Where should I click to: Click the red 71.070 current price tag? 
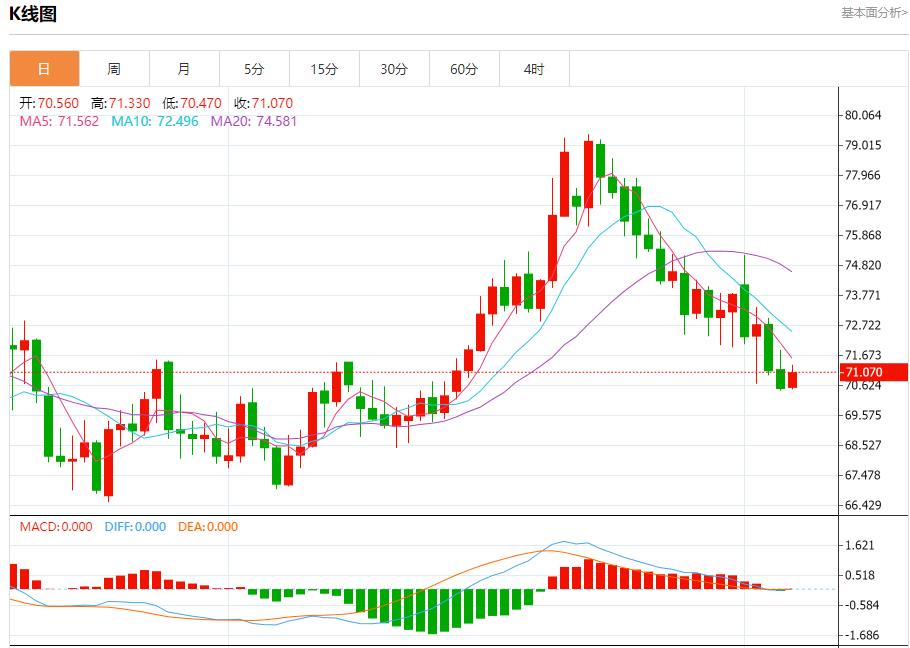(874, 372)
